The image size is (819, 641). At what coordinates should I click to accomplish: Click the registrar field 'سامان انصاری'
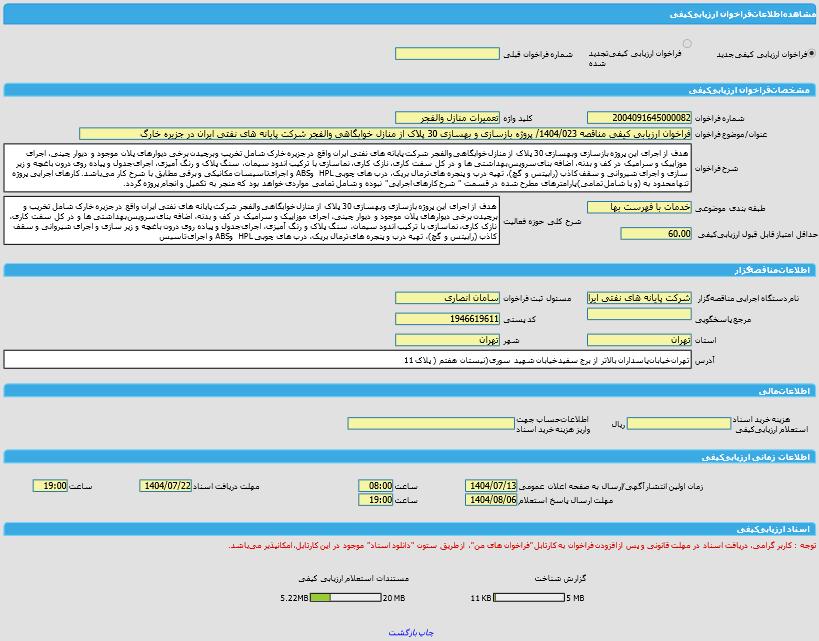[x=446, y=298]
